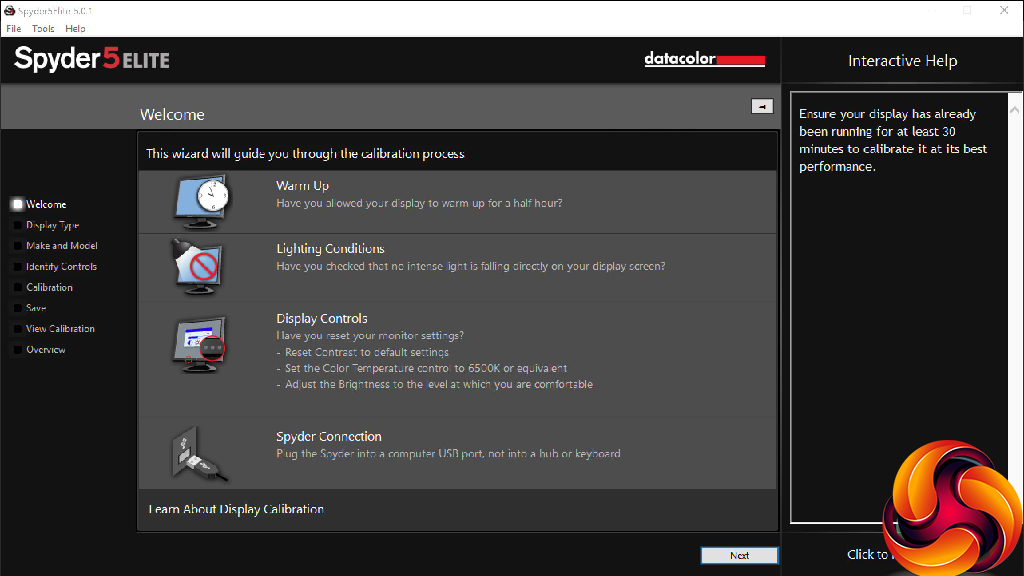This screenshot has height=576, width=1024.
Task: Close the SpyderElite window
Action: 1004,10
